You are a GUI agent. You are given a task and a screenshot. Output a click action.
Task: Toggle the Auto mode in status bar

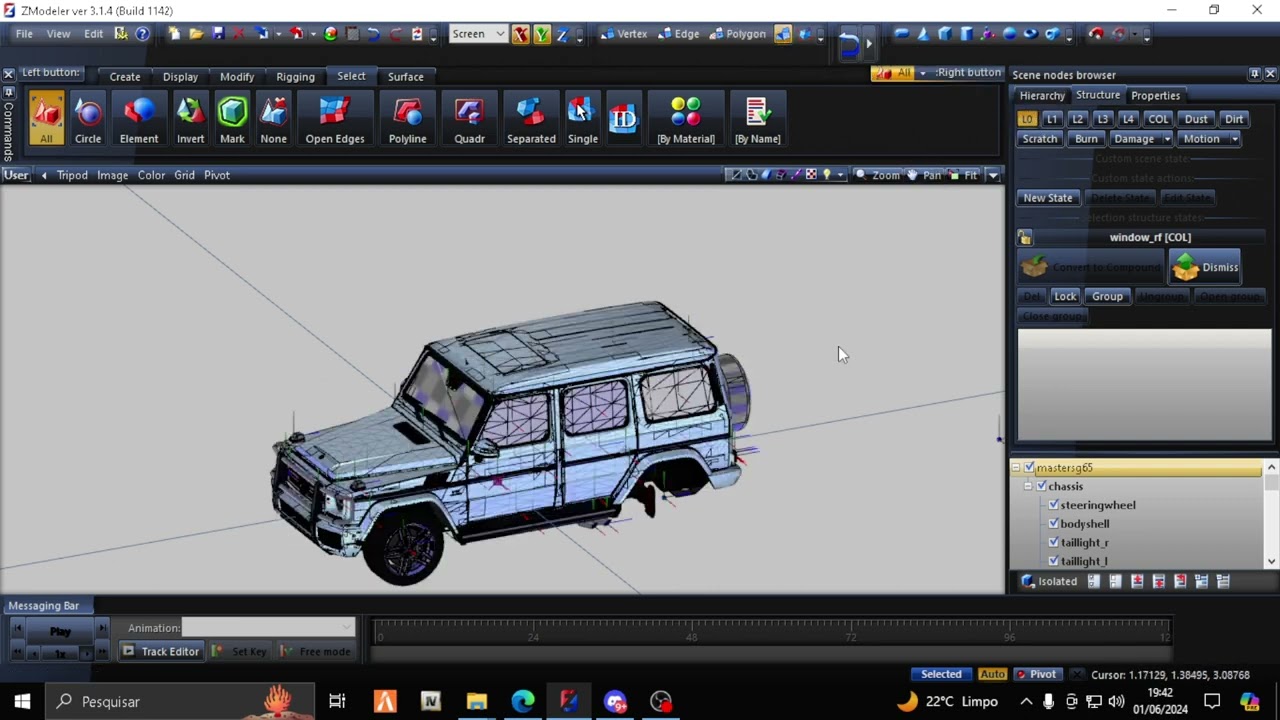[992, 674]
